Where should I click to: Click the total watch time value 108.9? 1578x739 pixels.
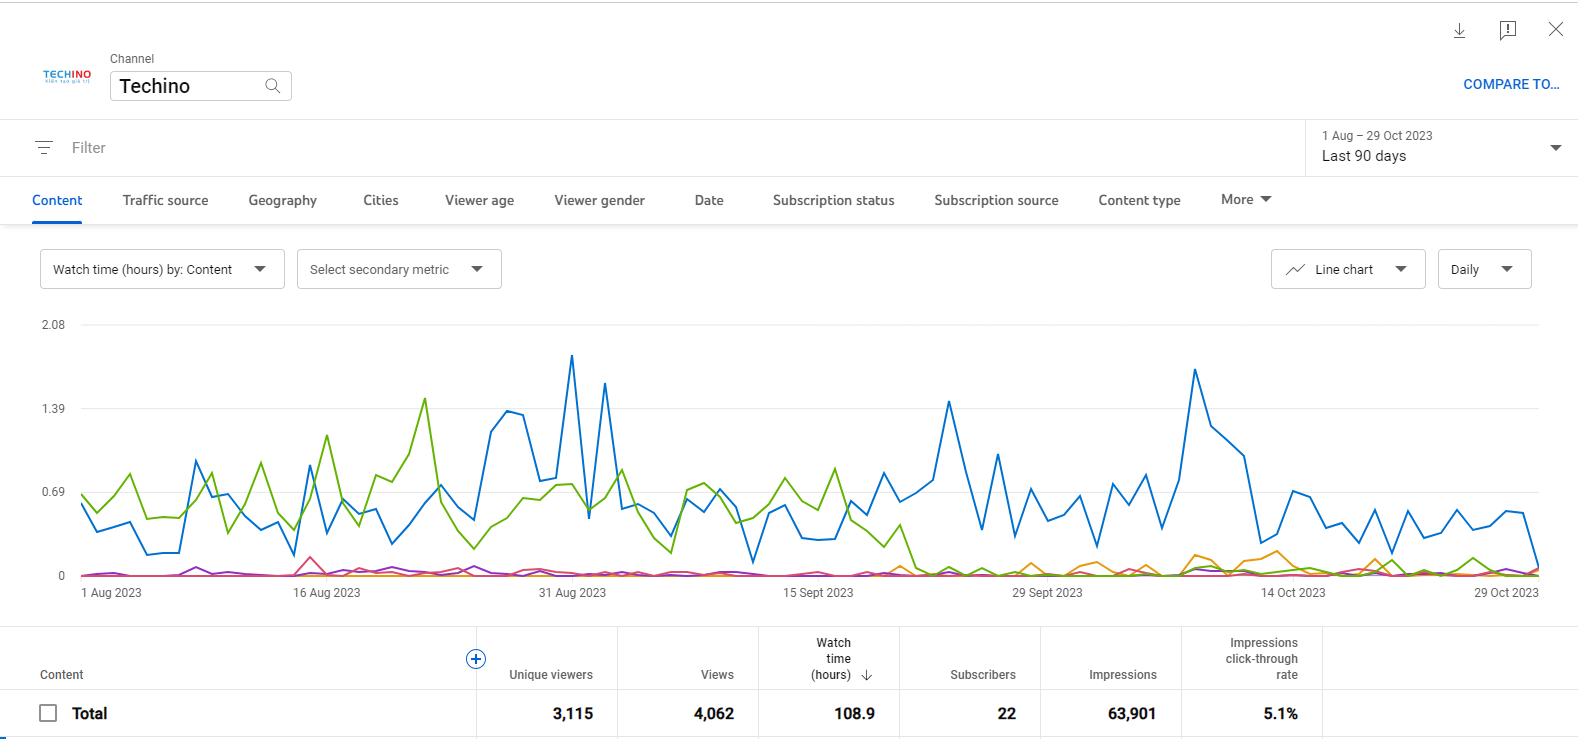tap(855, 714)
